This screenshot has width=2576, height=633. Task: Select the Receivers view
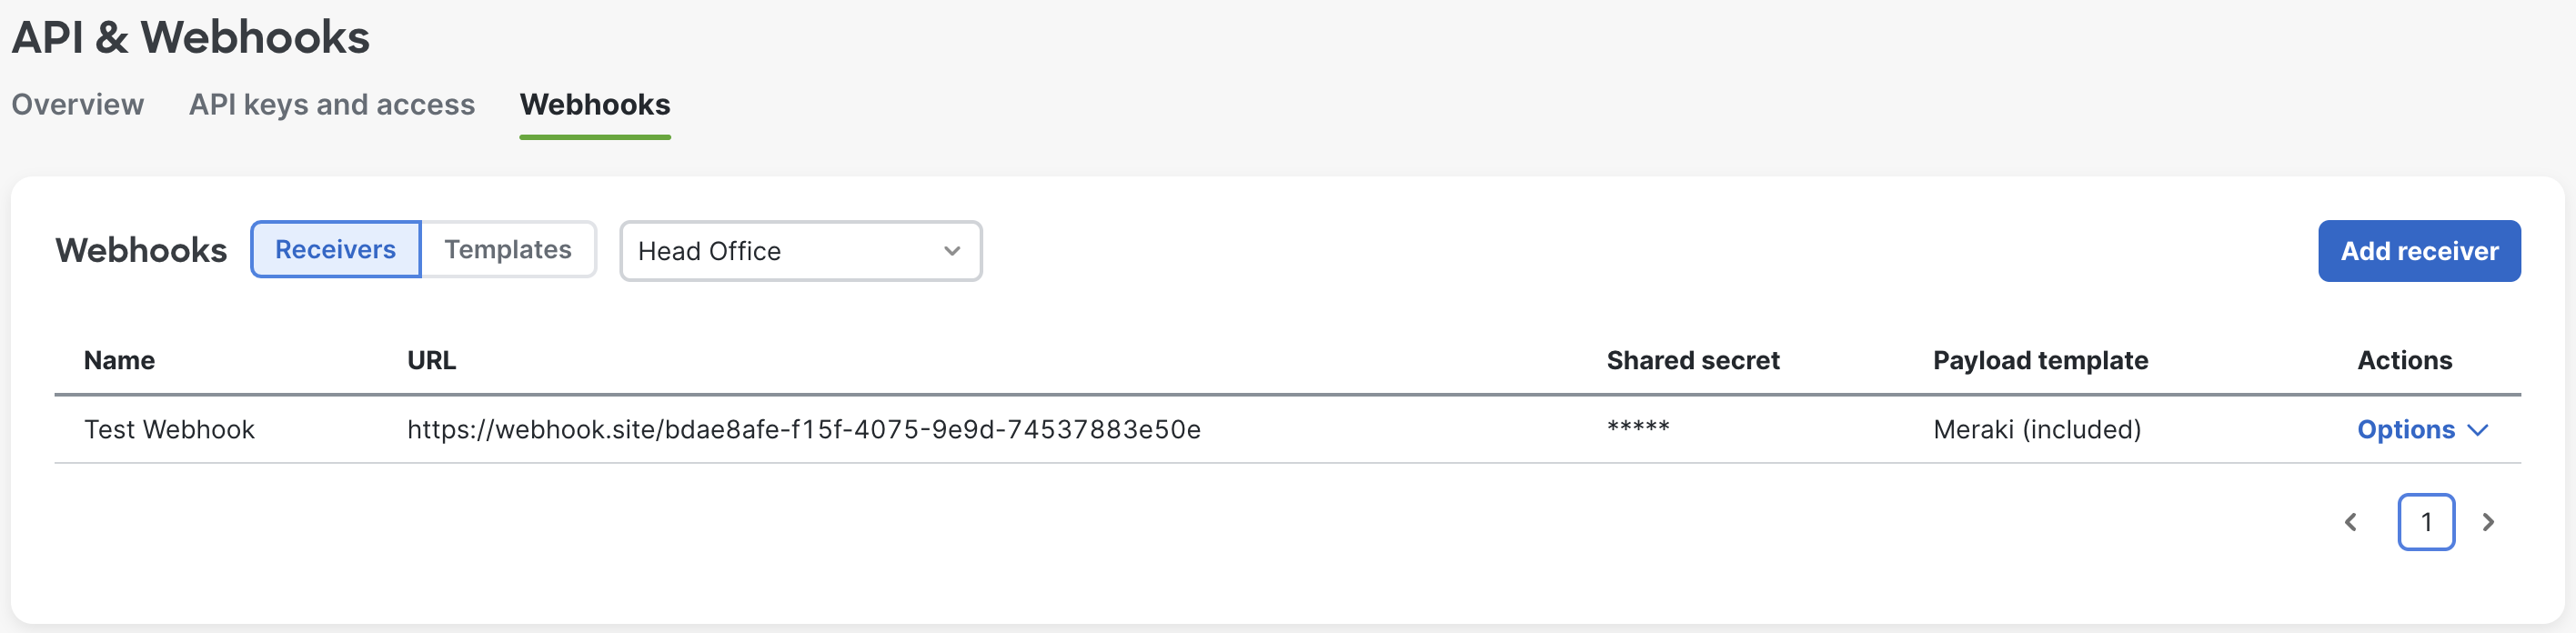(x=335, y=249)
